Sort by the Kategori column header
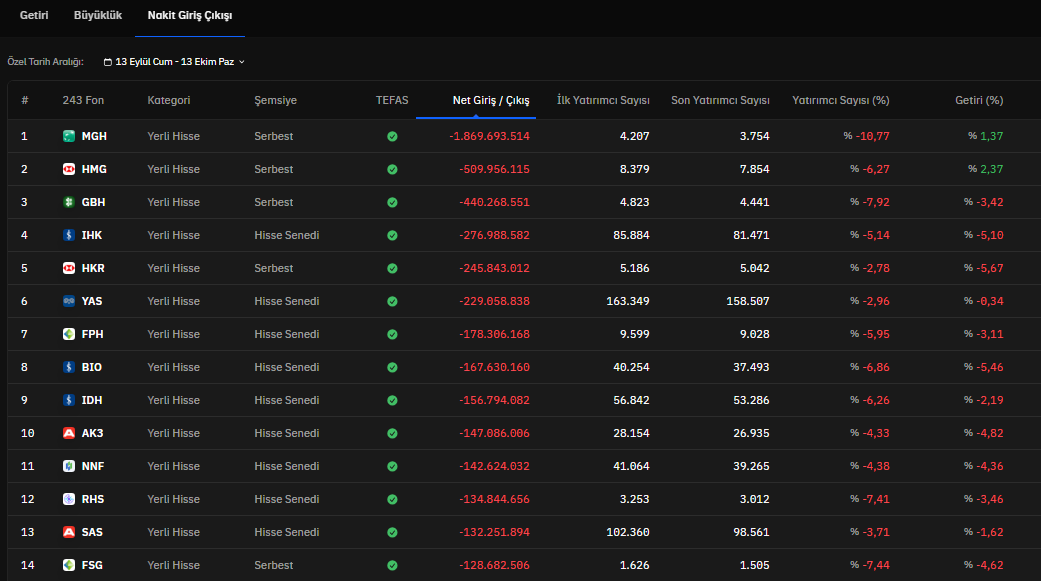Image resolution: width=1041 pixels, height=581 pixels. [169, 100]
